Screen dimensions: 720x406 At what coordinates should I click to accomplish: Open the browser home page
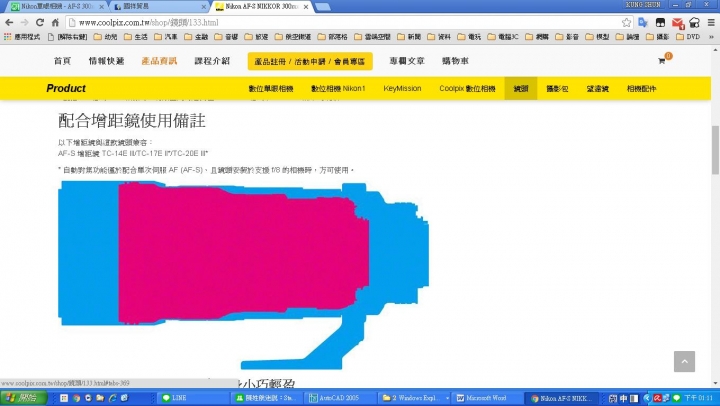pos(55,22)
